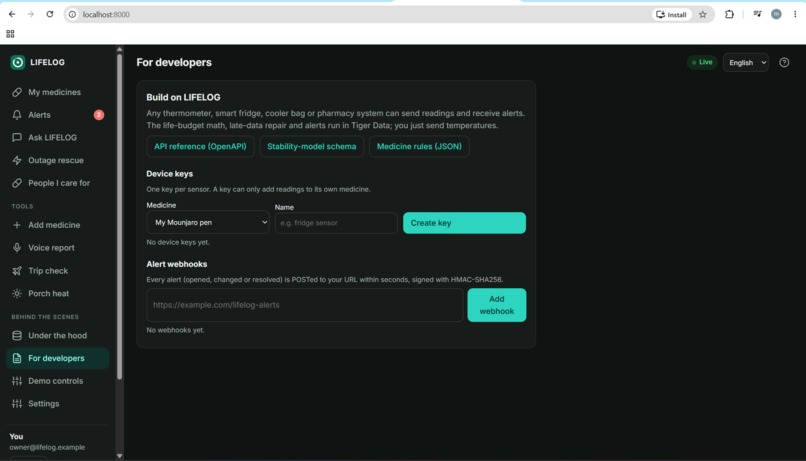This screenshot has width=806, height=461.
Task: Click the browser back arrow
Action: [x=12, y=14]
